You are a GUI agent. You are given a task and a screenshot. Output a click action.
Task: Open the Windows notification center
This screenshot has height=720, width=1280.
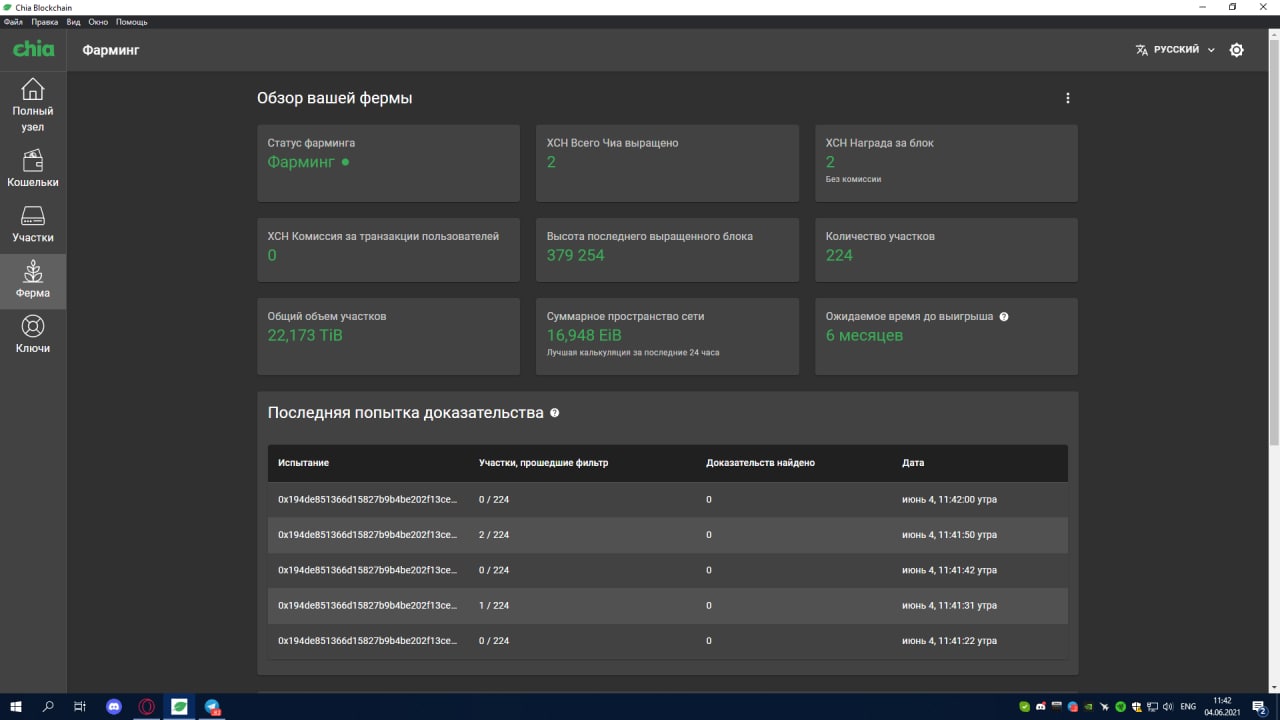pos(1259,707)
